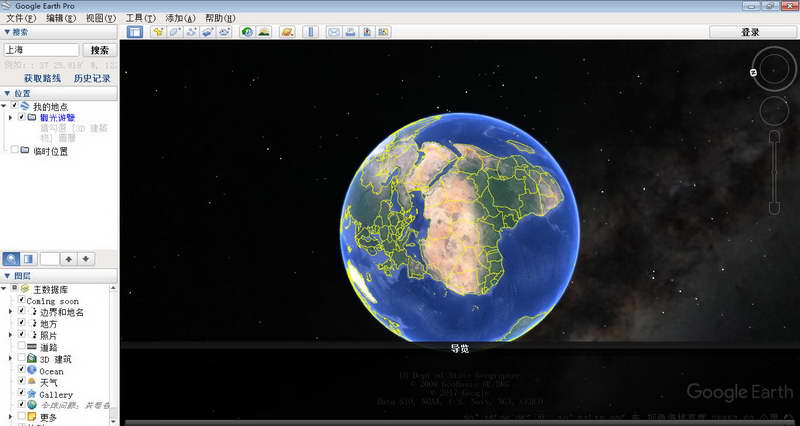Open historical imagery clock icon
This screenshot has height=426, width=800.
click(247, 32)
